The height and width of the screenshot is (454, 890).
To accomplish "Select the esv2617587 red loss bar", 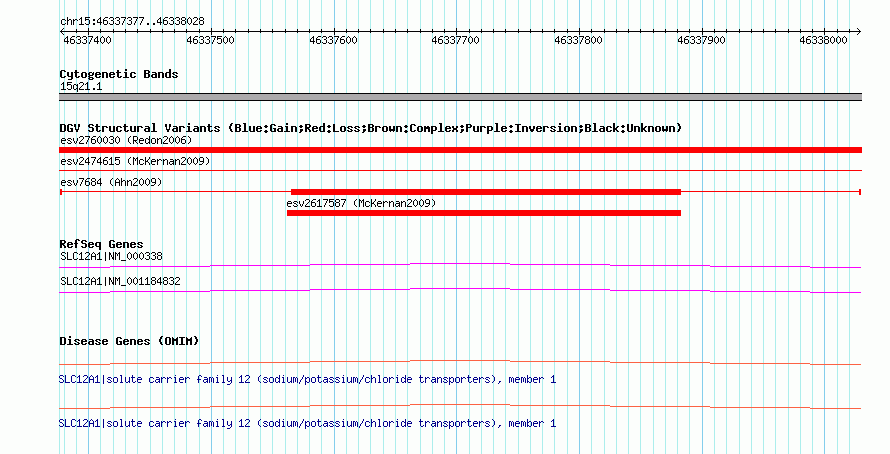I will tap(484, 213).
